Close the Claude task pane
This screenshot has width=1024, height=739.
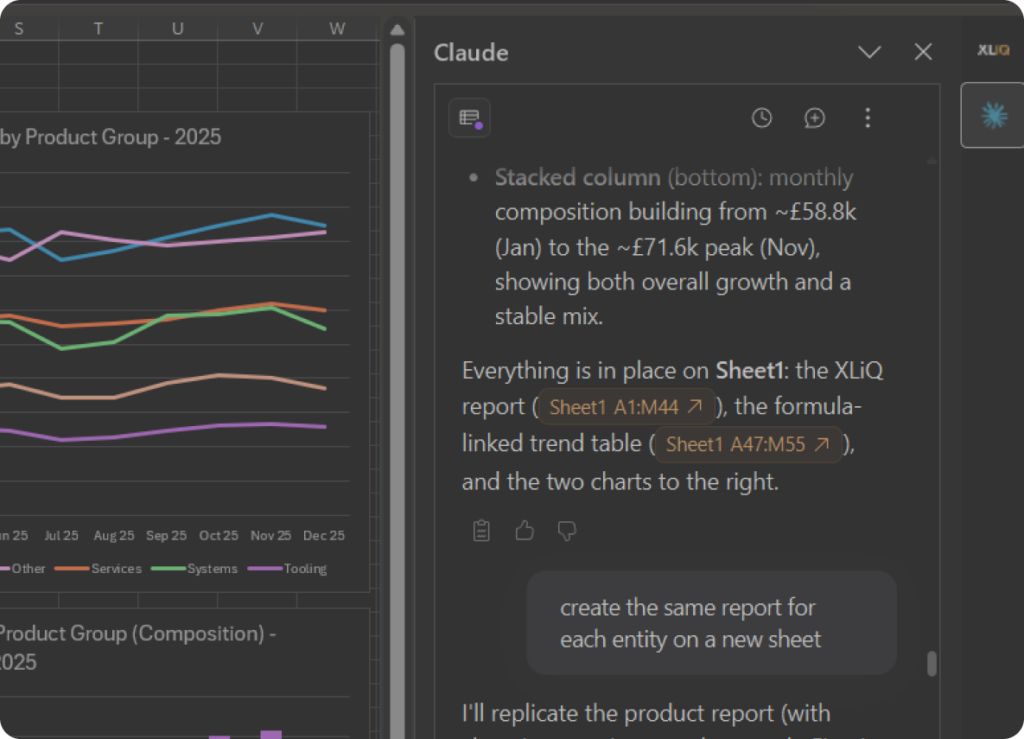pyautogui.click(x=923, y=52)
